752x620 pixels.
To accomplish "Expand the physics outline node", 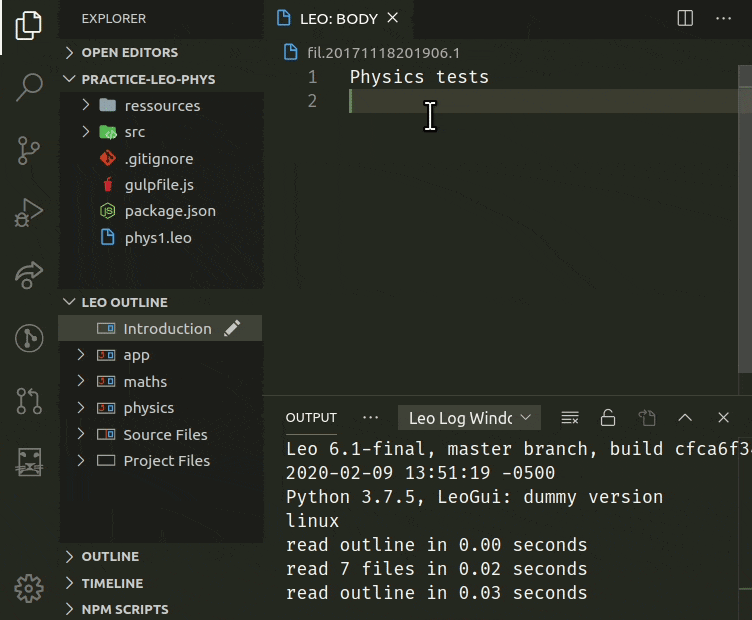I will 81,408.
